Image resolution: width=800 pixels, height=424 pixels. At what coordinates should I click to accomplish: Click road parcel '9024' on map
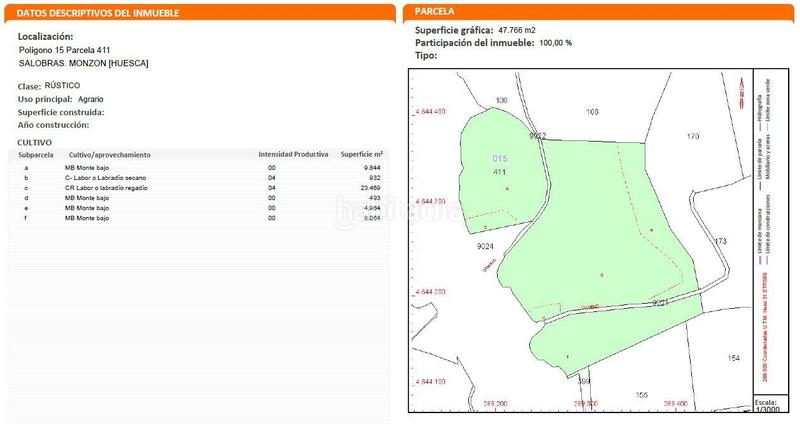485,246
